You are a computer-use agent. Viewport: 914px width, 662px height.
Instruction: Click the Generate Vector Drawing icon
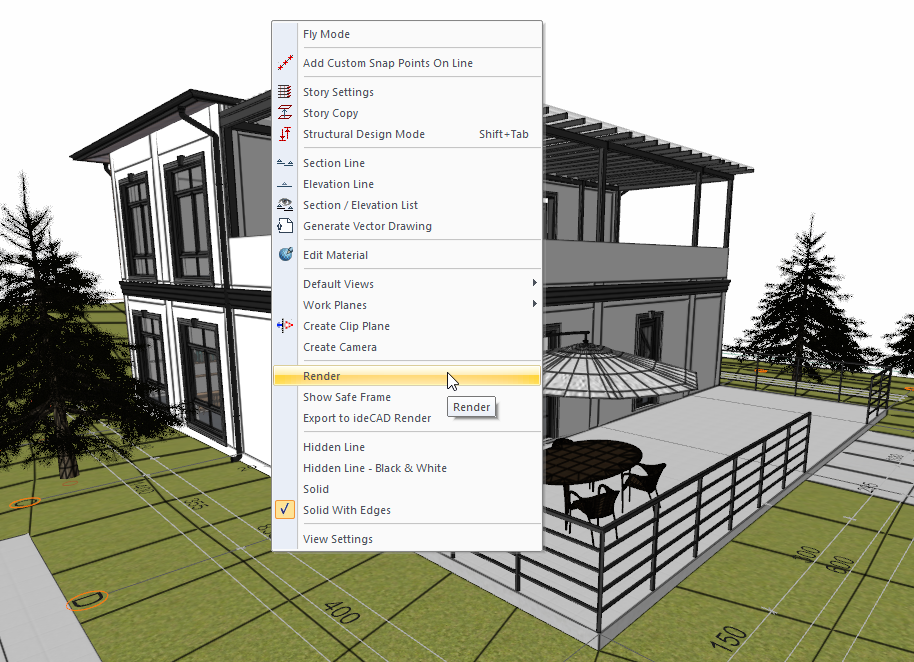point(285,225)
